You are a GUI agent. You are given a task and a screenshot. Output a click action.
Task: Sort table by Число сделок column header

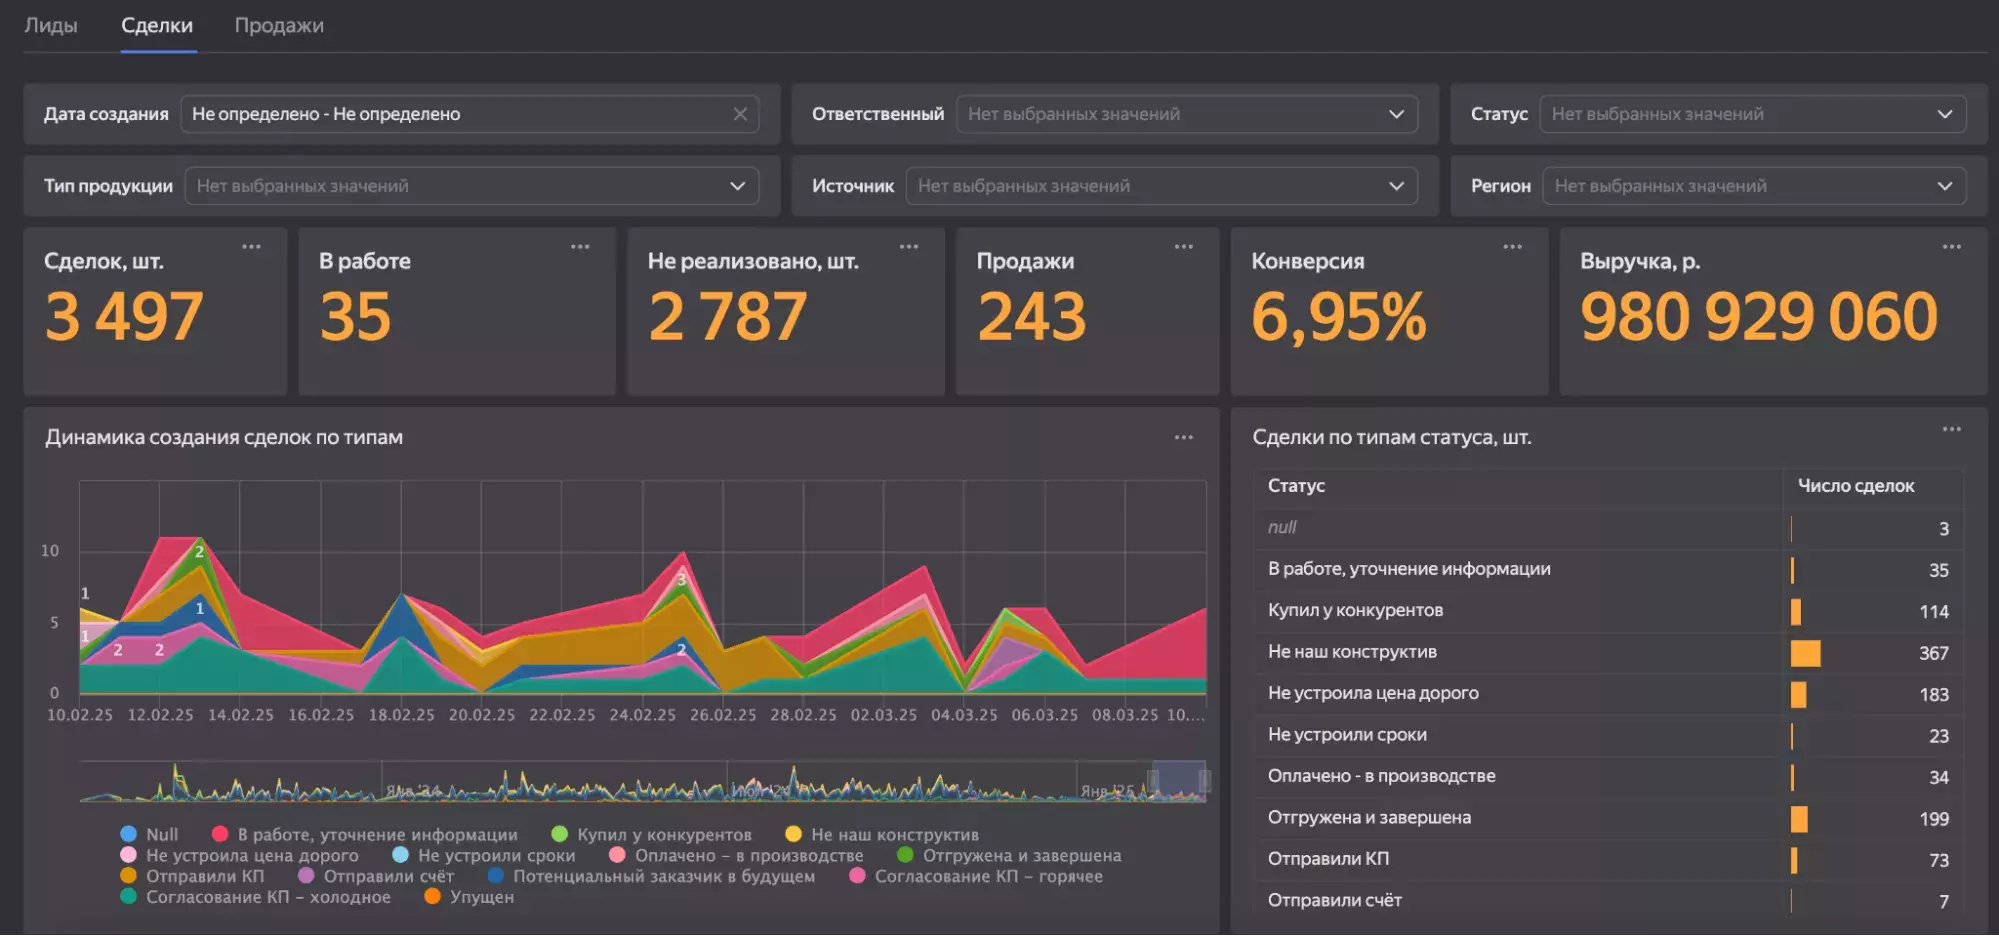[1855, 486]
